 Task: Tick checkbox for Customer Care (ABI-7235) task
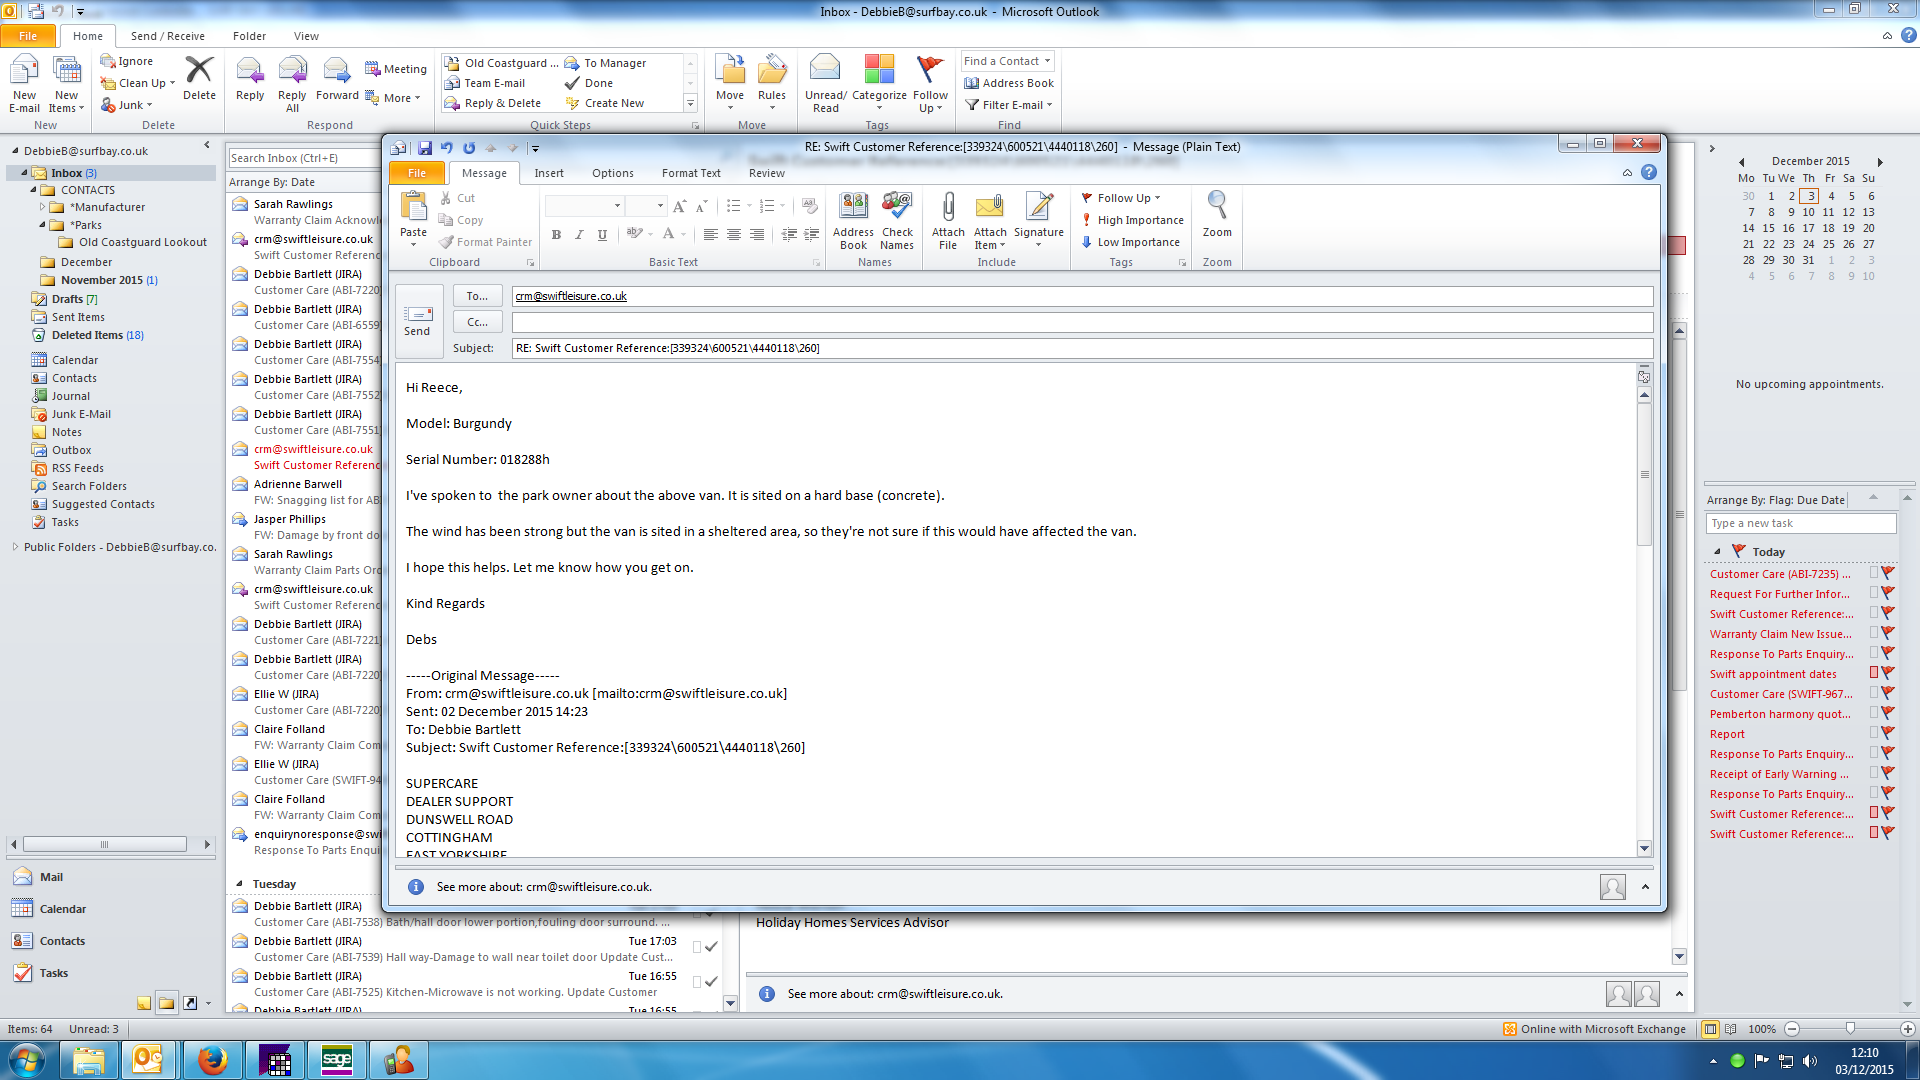tap(1874, 573)
